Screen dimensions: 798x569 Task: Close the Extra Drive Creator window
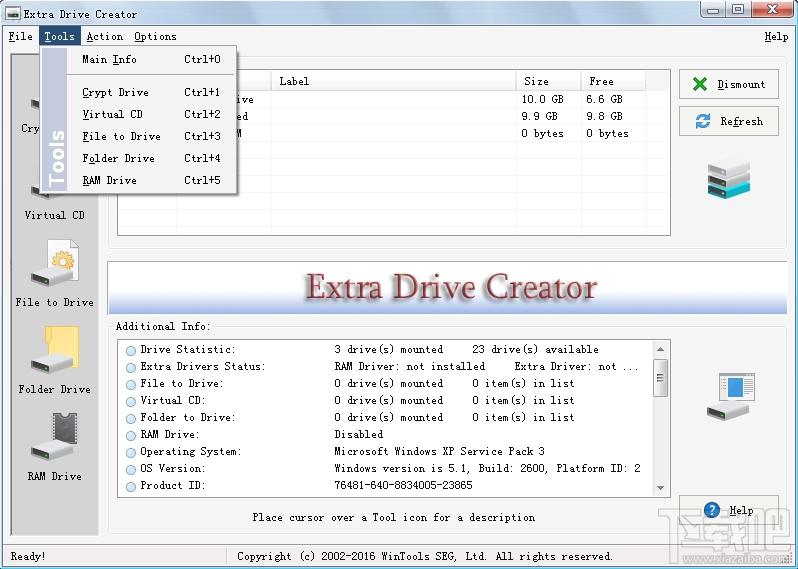point(772,10)
